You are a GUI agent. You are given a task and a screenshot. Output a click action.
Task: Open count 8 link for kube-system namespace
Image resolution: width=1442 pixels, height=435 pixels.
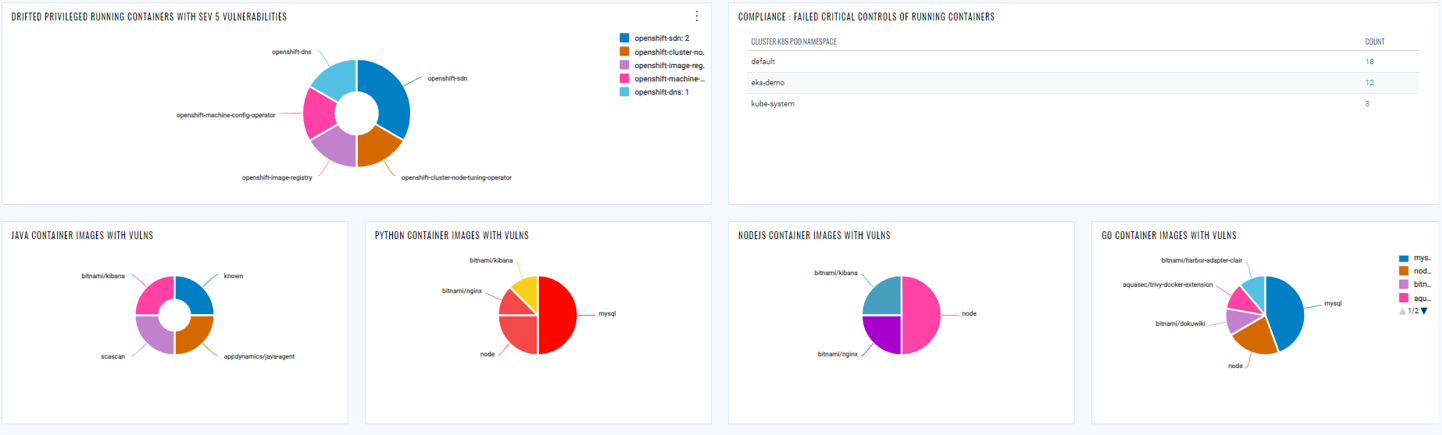tap(1367, 104)
